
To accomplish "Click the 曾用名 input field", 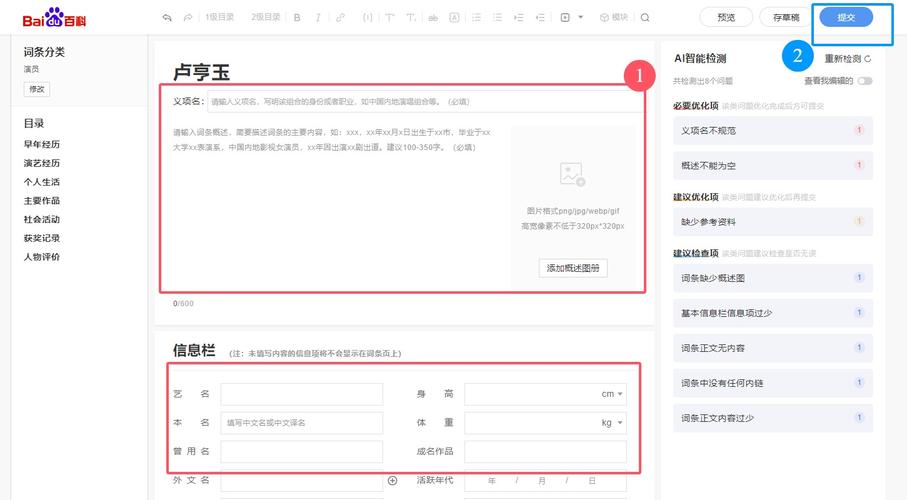I will [x=301, y=451].
